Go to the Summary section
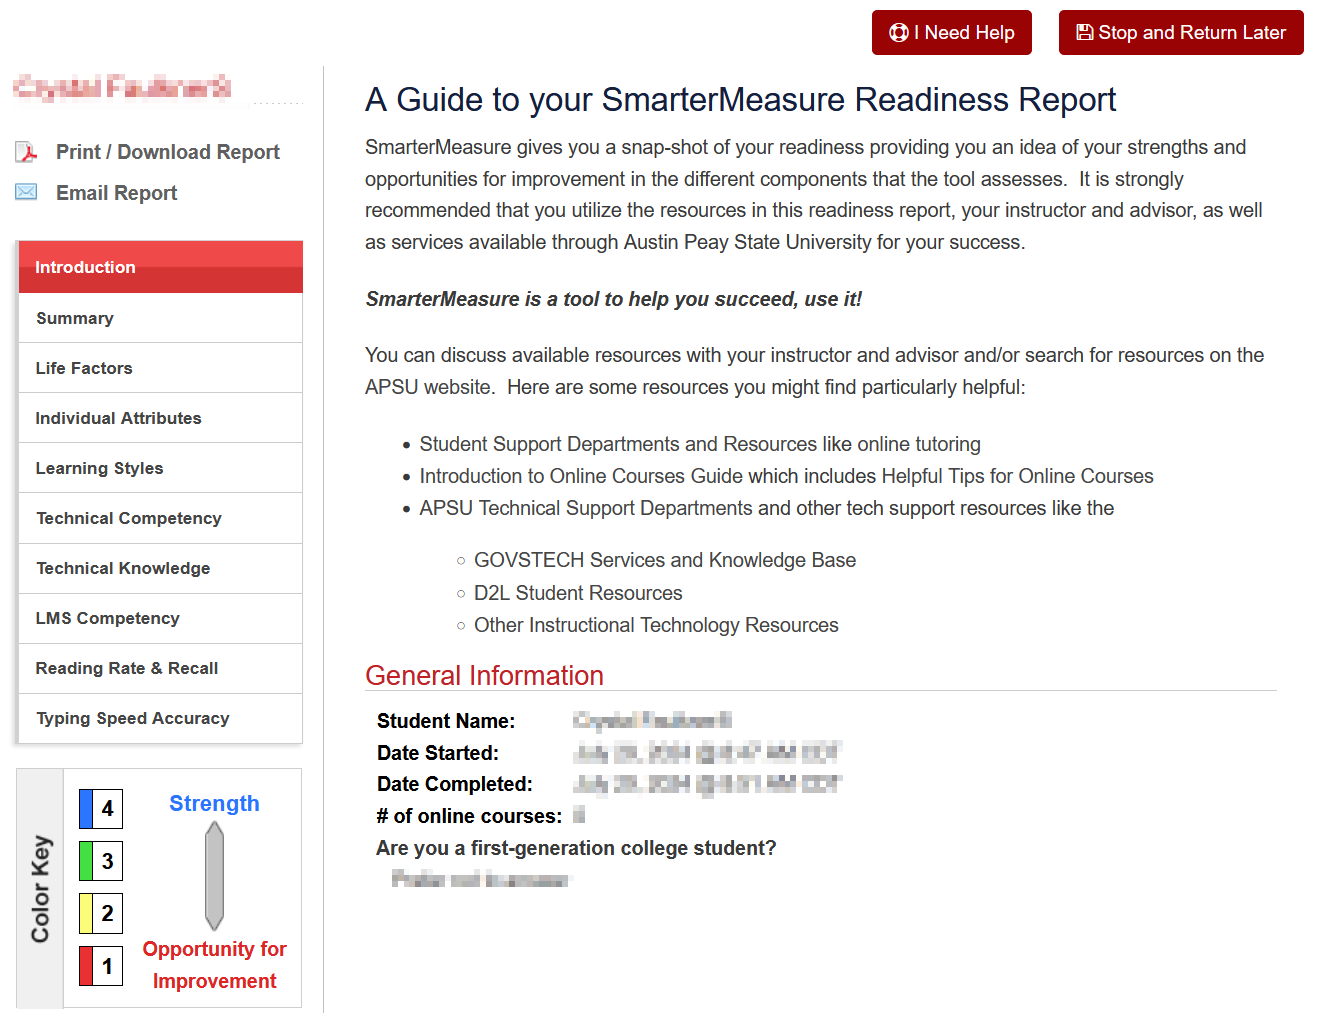1318x1013 pixels. [160, 318]
